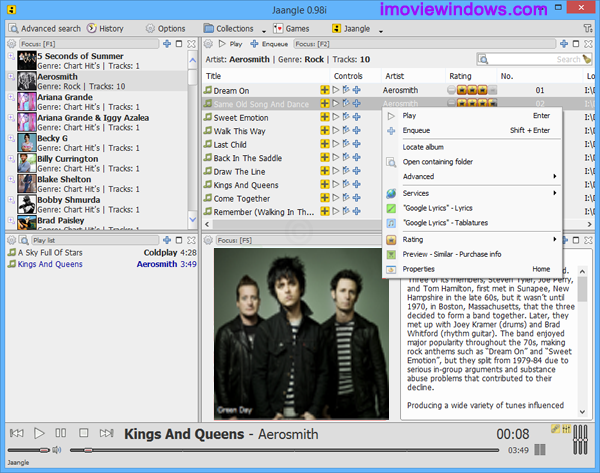Open the Advanced submenu
The height and width of the screenshot is (473, 600).
click(472, 176)
